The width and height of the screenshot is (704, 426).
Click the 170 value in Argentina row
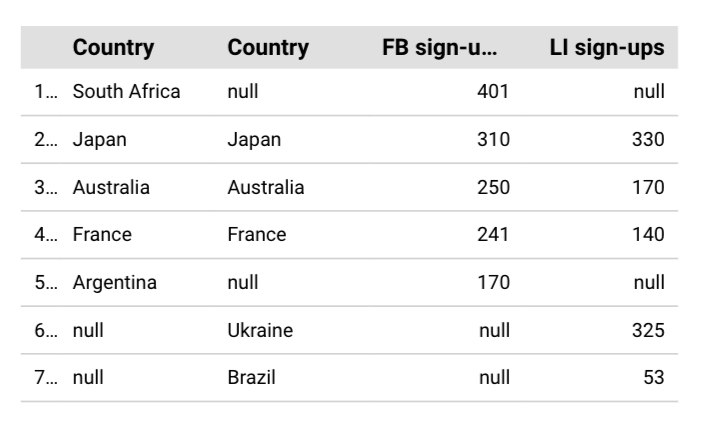(x=493, y=283)
